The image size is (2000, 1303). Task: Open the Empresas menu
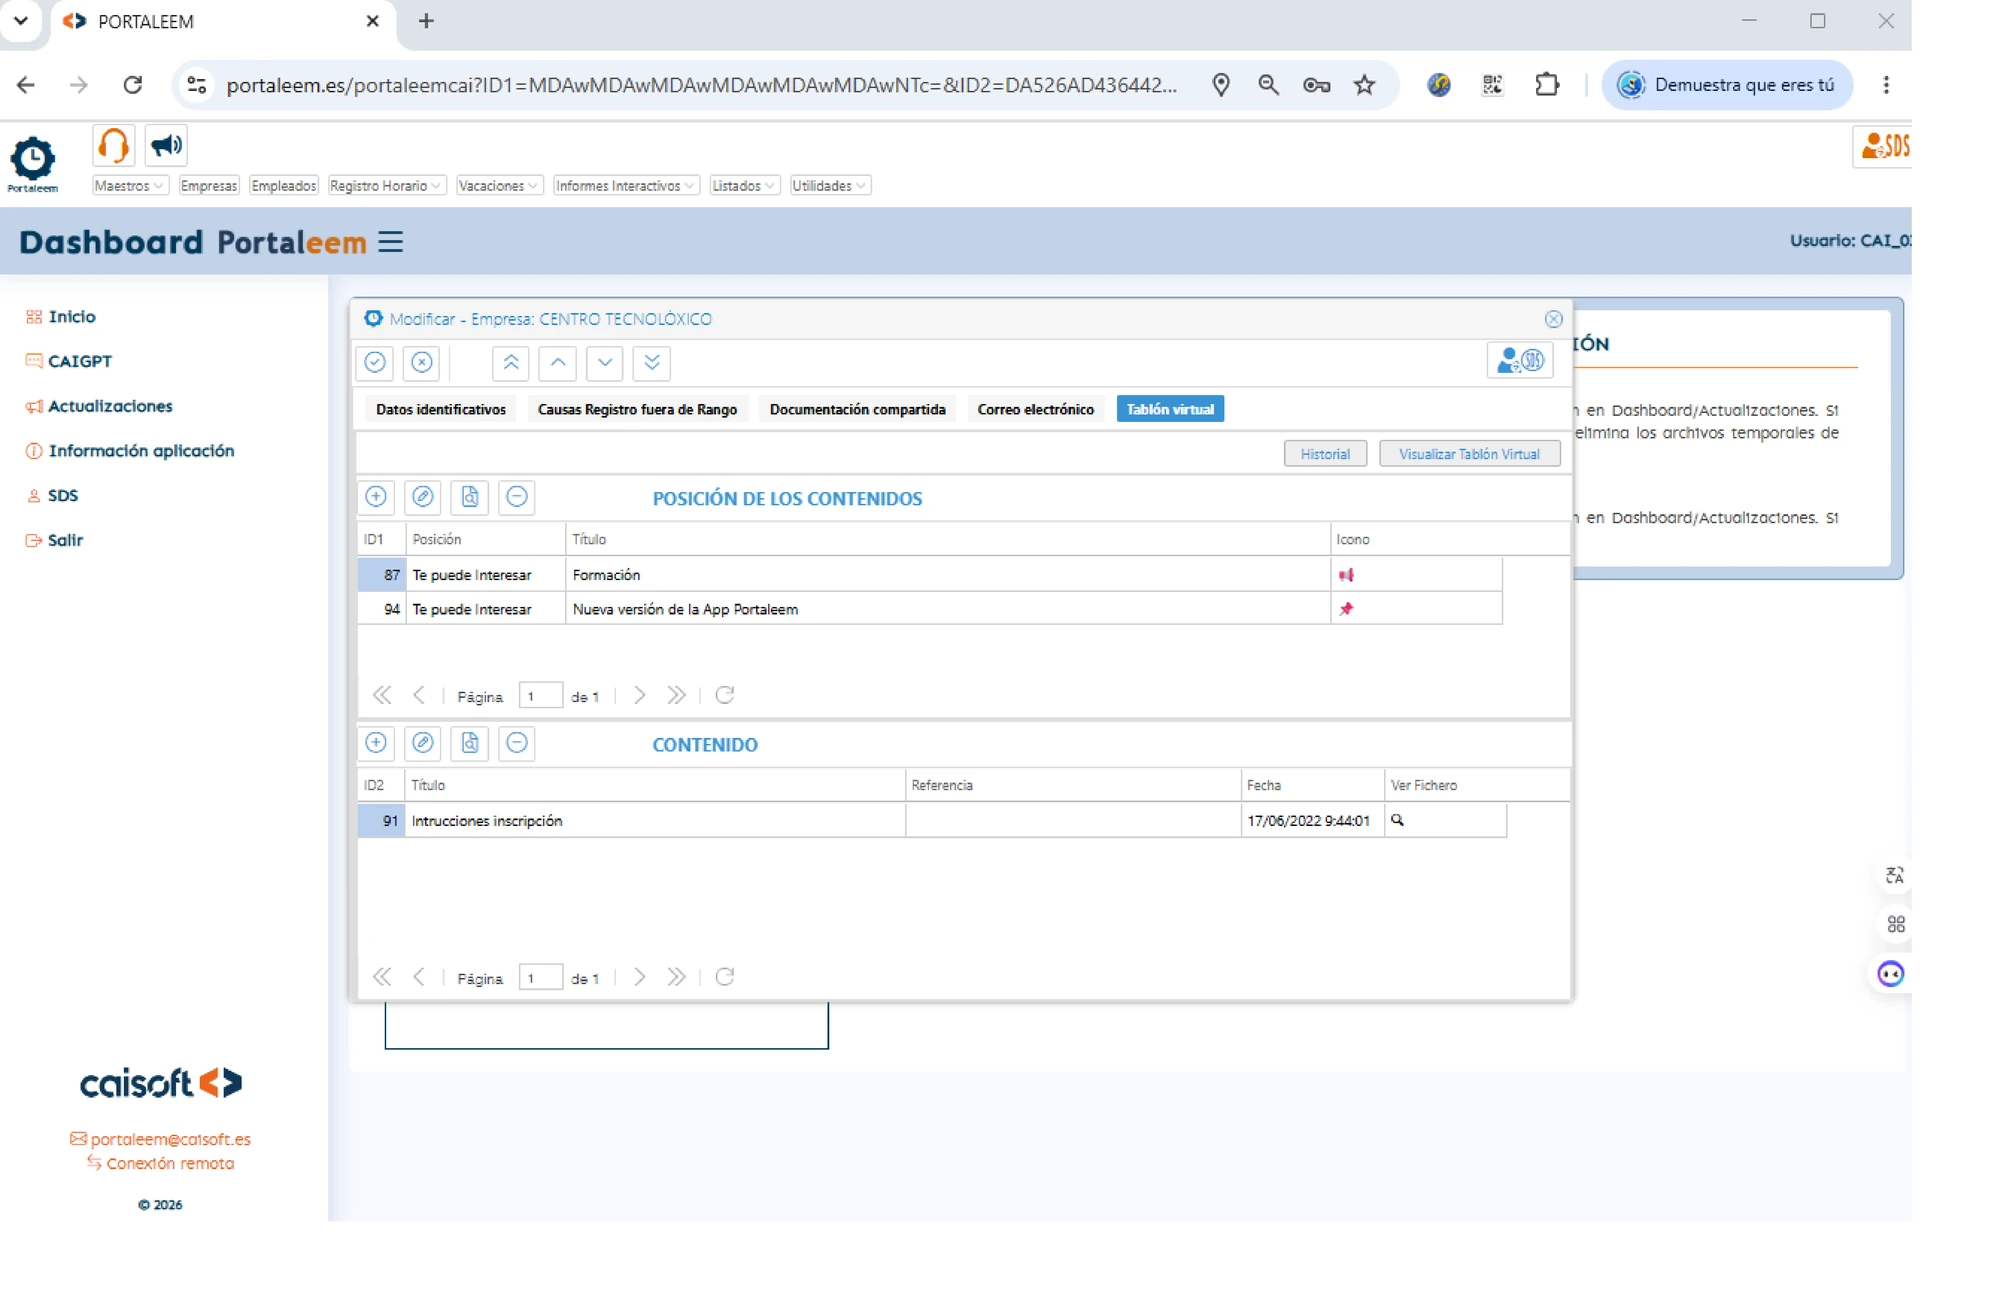coord(208,186)
